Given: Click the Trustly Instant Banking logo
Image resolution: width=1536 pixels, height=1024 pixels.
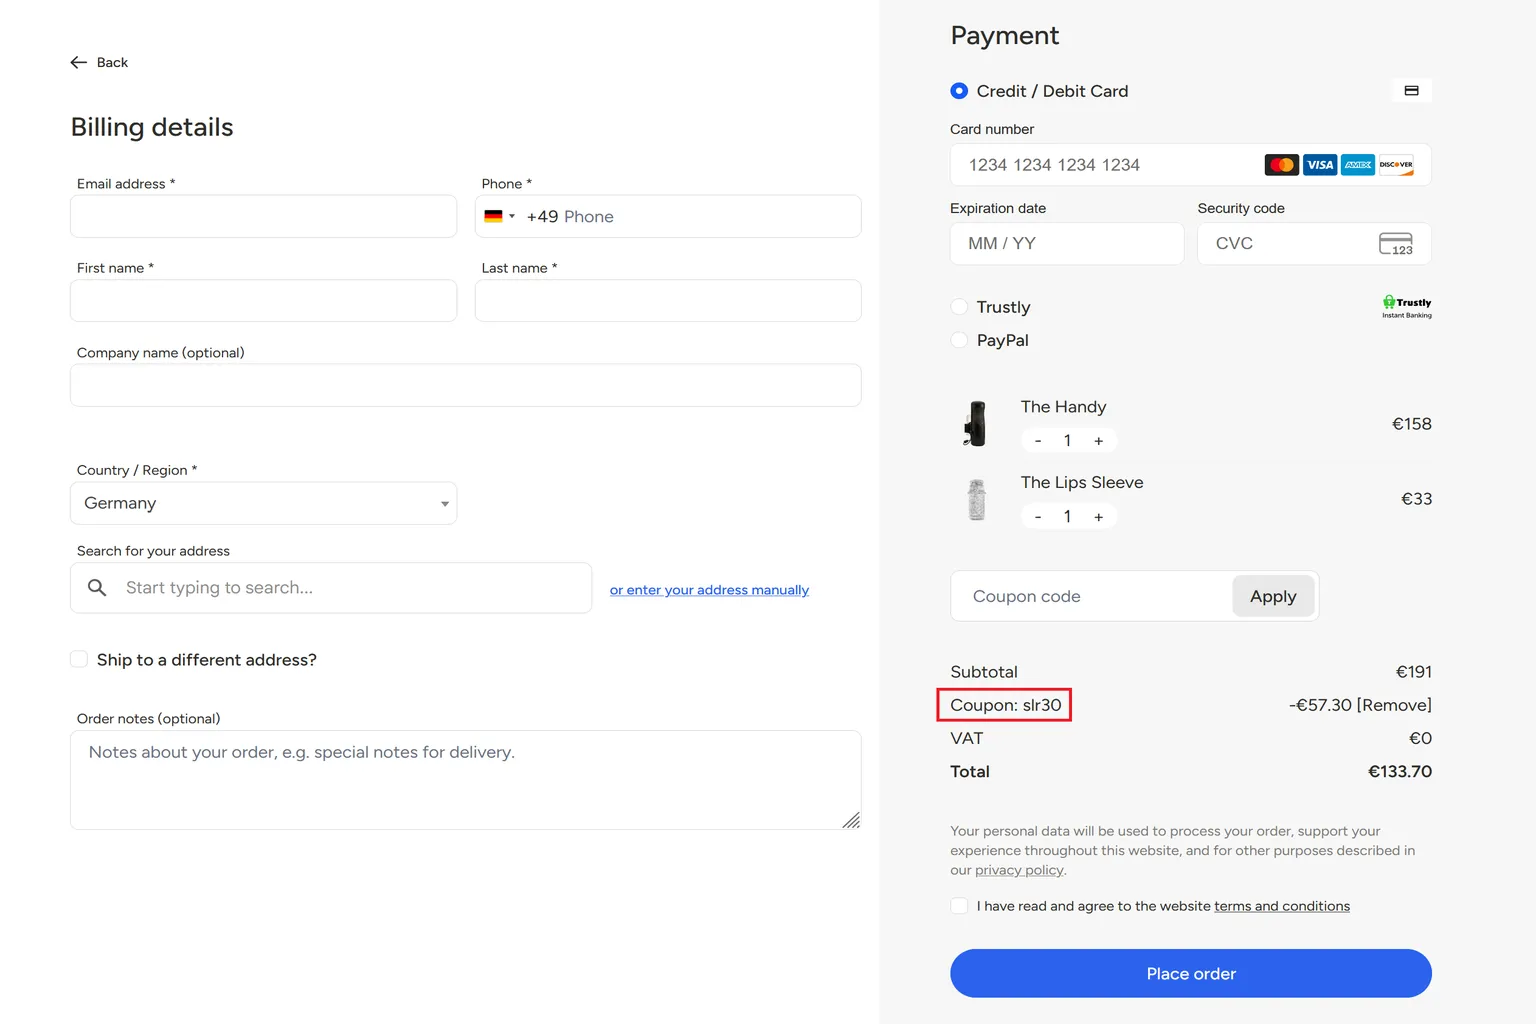Looking at the screenshot, I should (x=1407, y=307).
